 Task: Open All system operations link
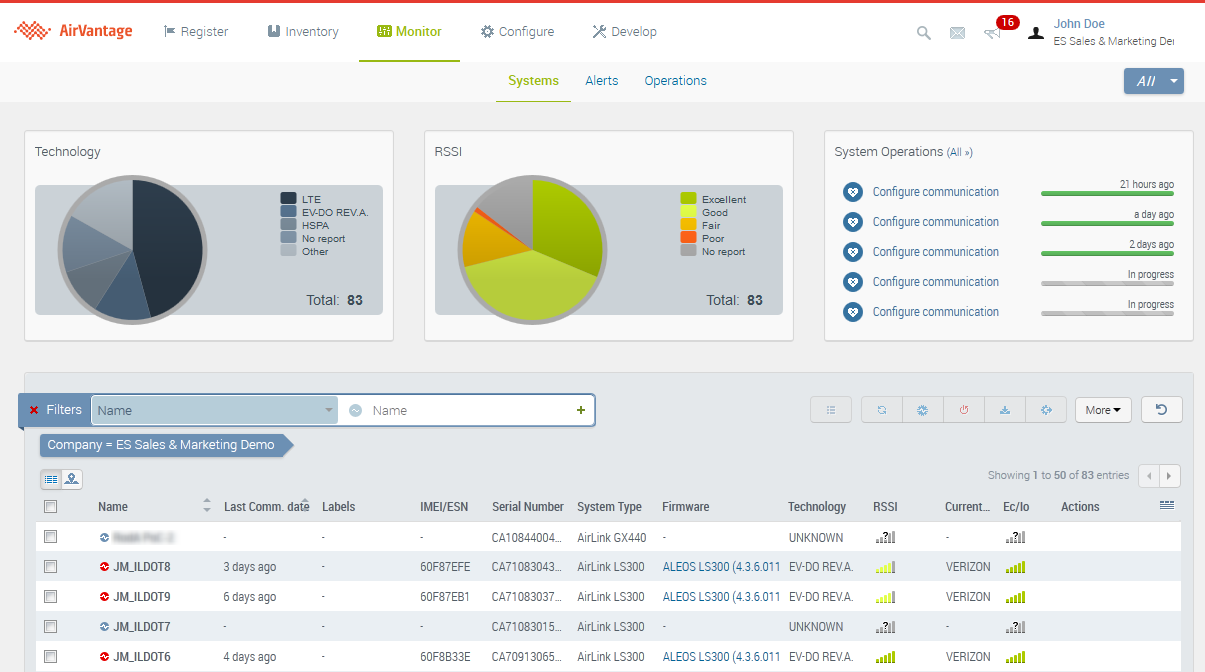click(959, 153)
